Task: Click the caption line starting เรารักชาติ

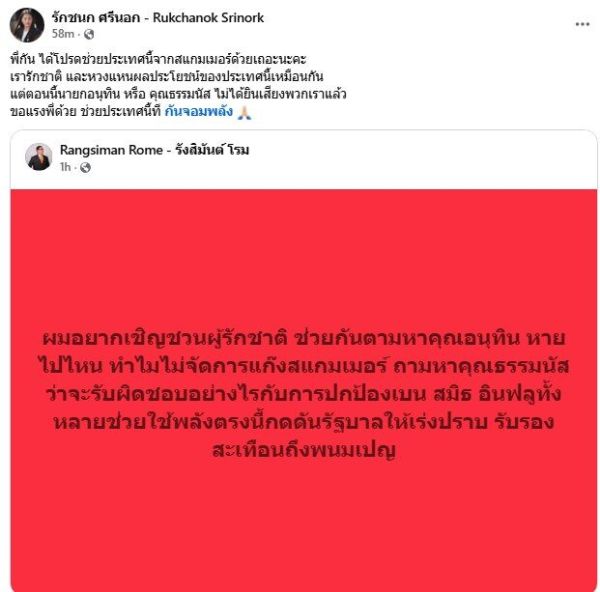Action: (x=166, y=77)
